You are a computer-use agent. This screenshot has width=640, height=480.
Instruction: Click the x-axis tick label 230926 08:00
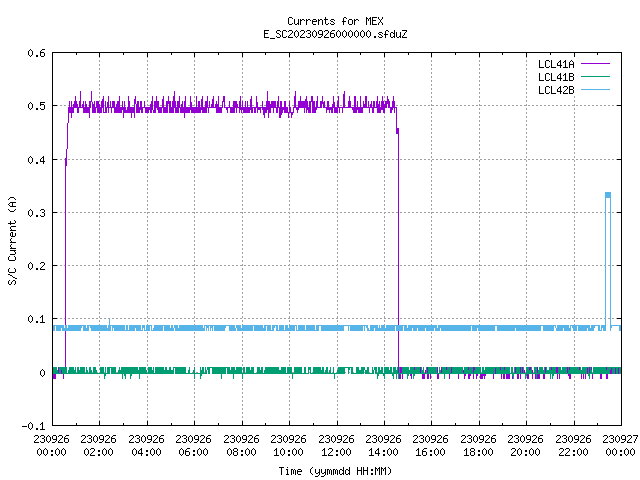tap(241, 445)
